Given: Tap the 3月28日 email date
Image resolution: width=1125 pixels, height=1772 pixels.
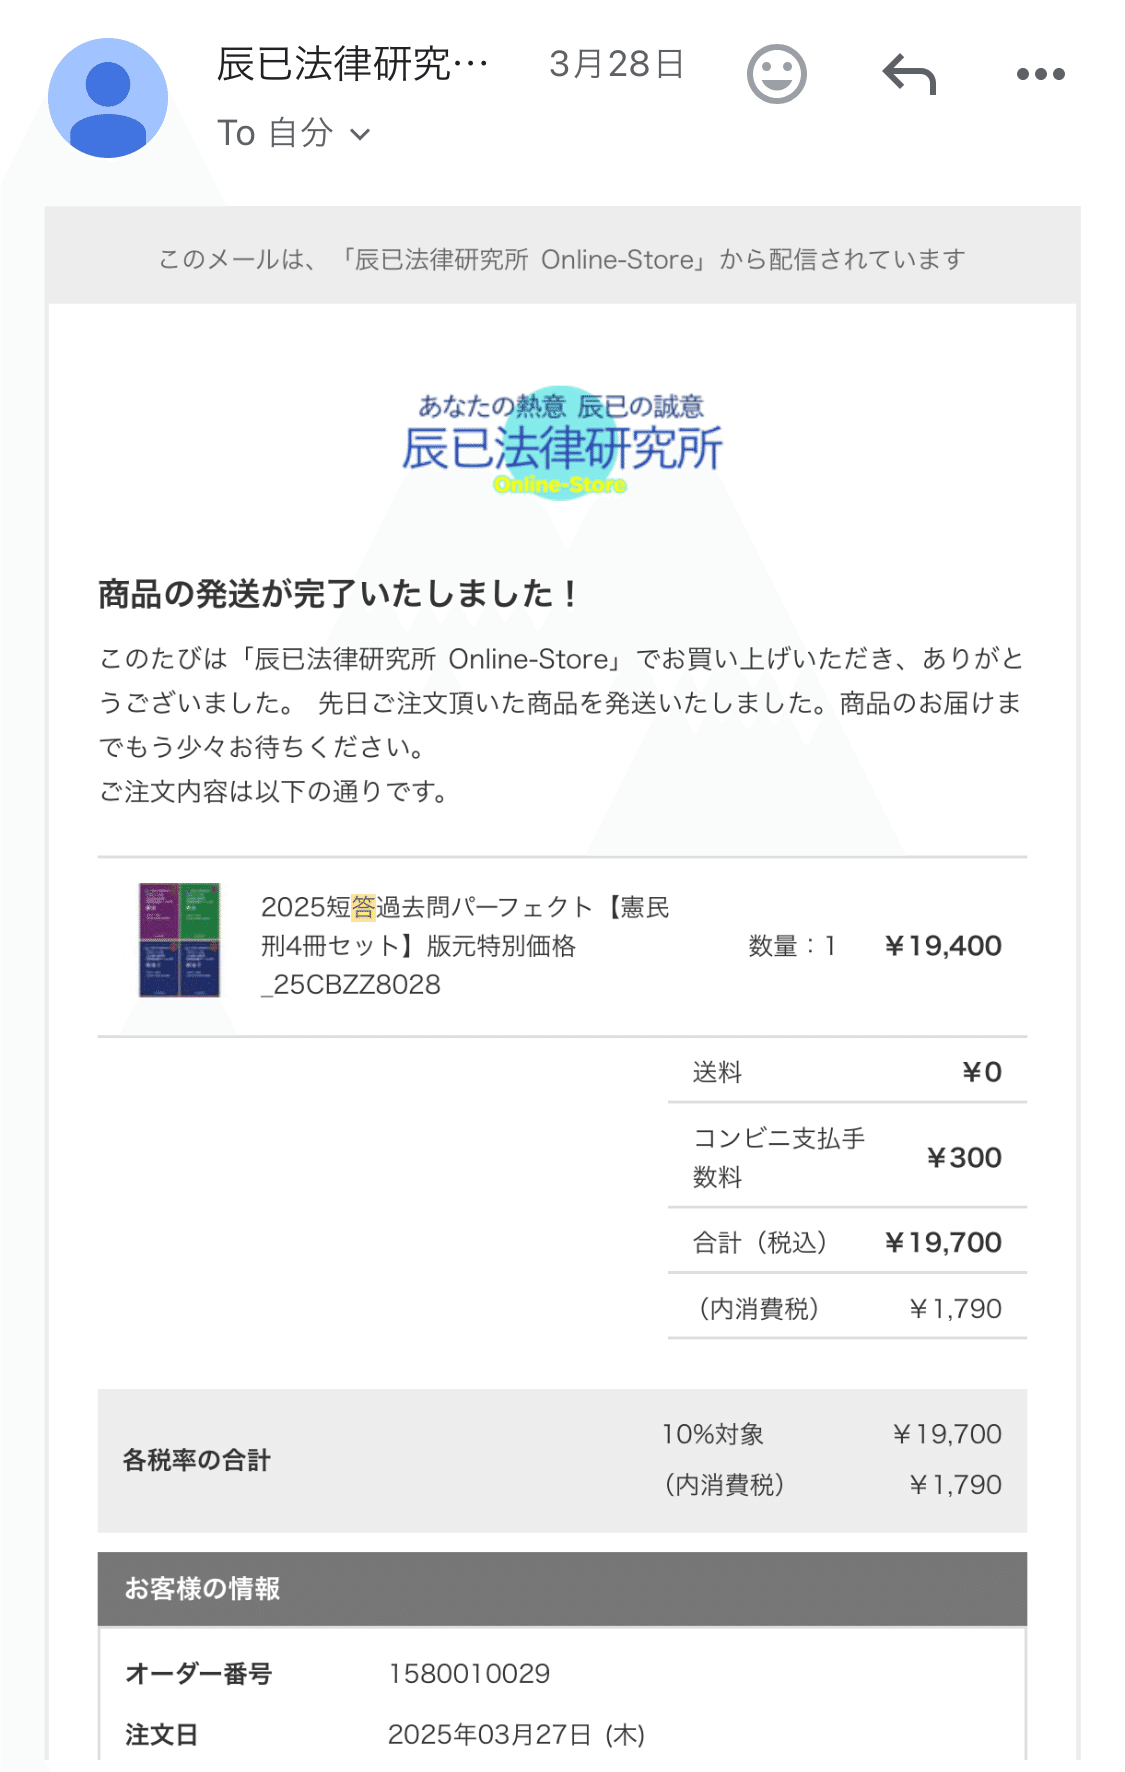Looking at the screenshot, I should point(616,64).
